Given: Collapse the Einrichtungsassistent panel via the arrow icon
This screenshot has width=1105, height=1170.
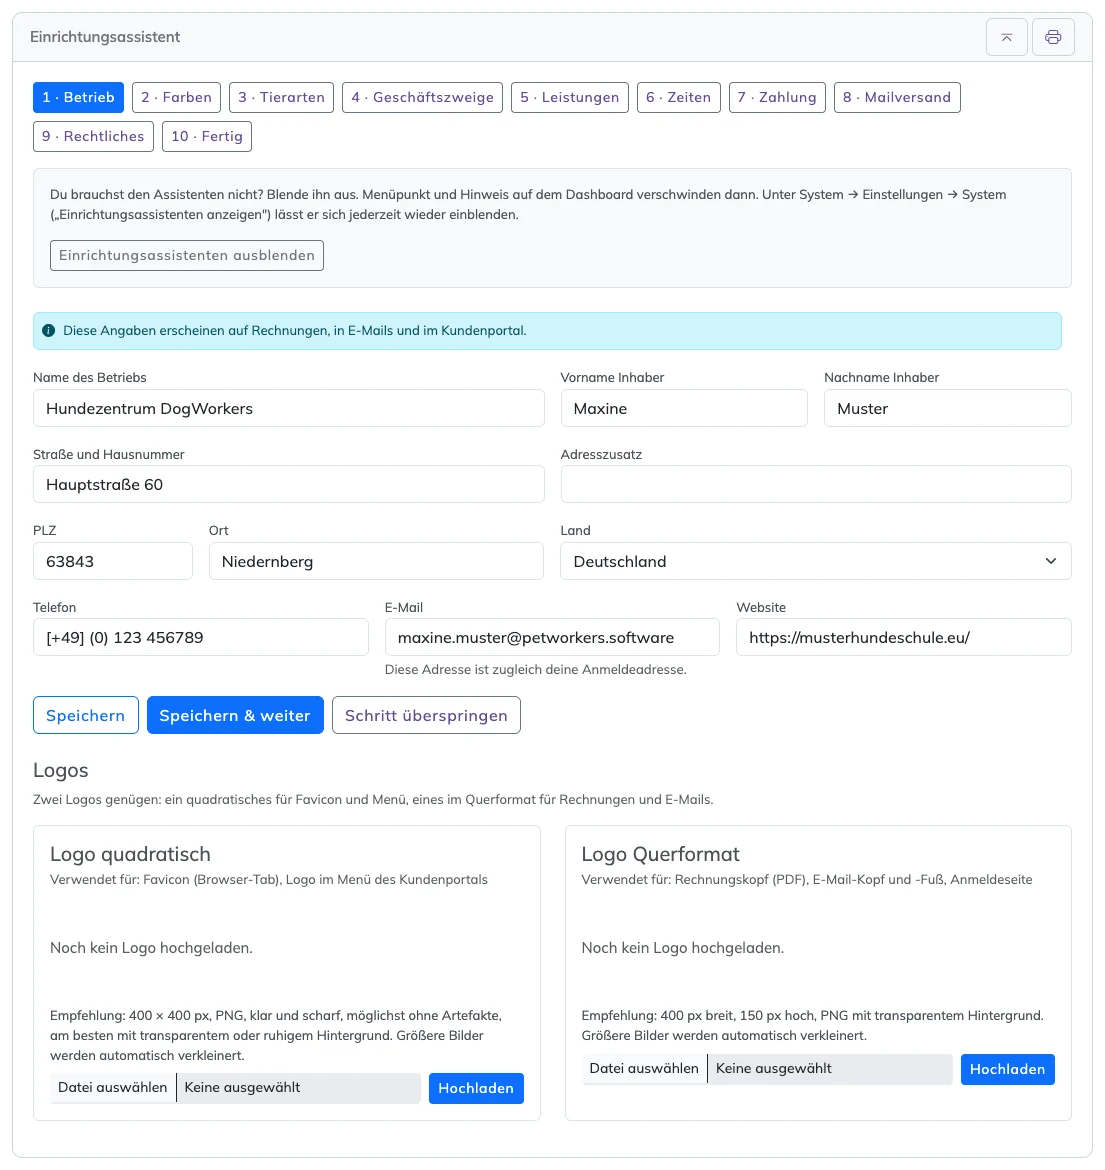Looking at the screenshot, I should (1007, 37).
